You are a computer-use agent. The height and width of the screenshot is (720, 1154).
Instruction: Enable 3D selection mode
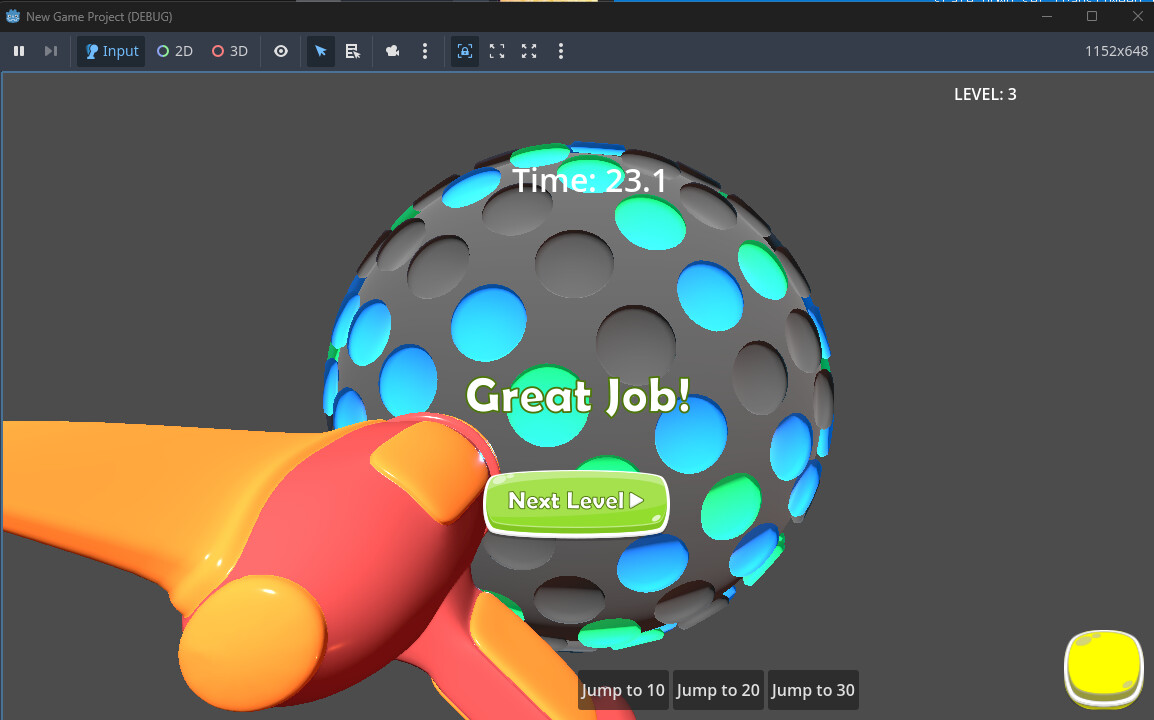pos(230,51)
